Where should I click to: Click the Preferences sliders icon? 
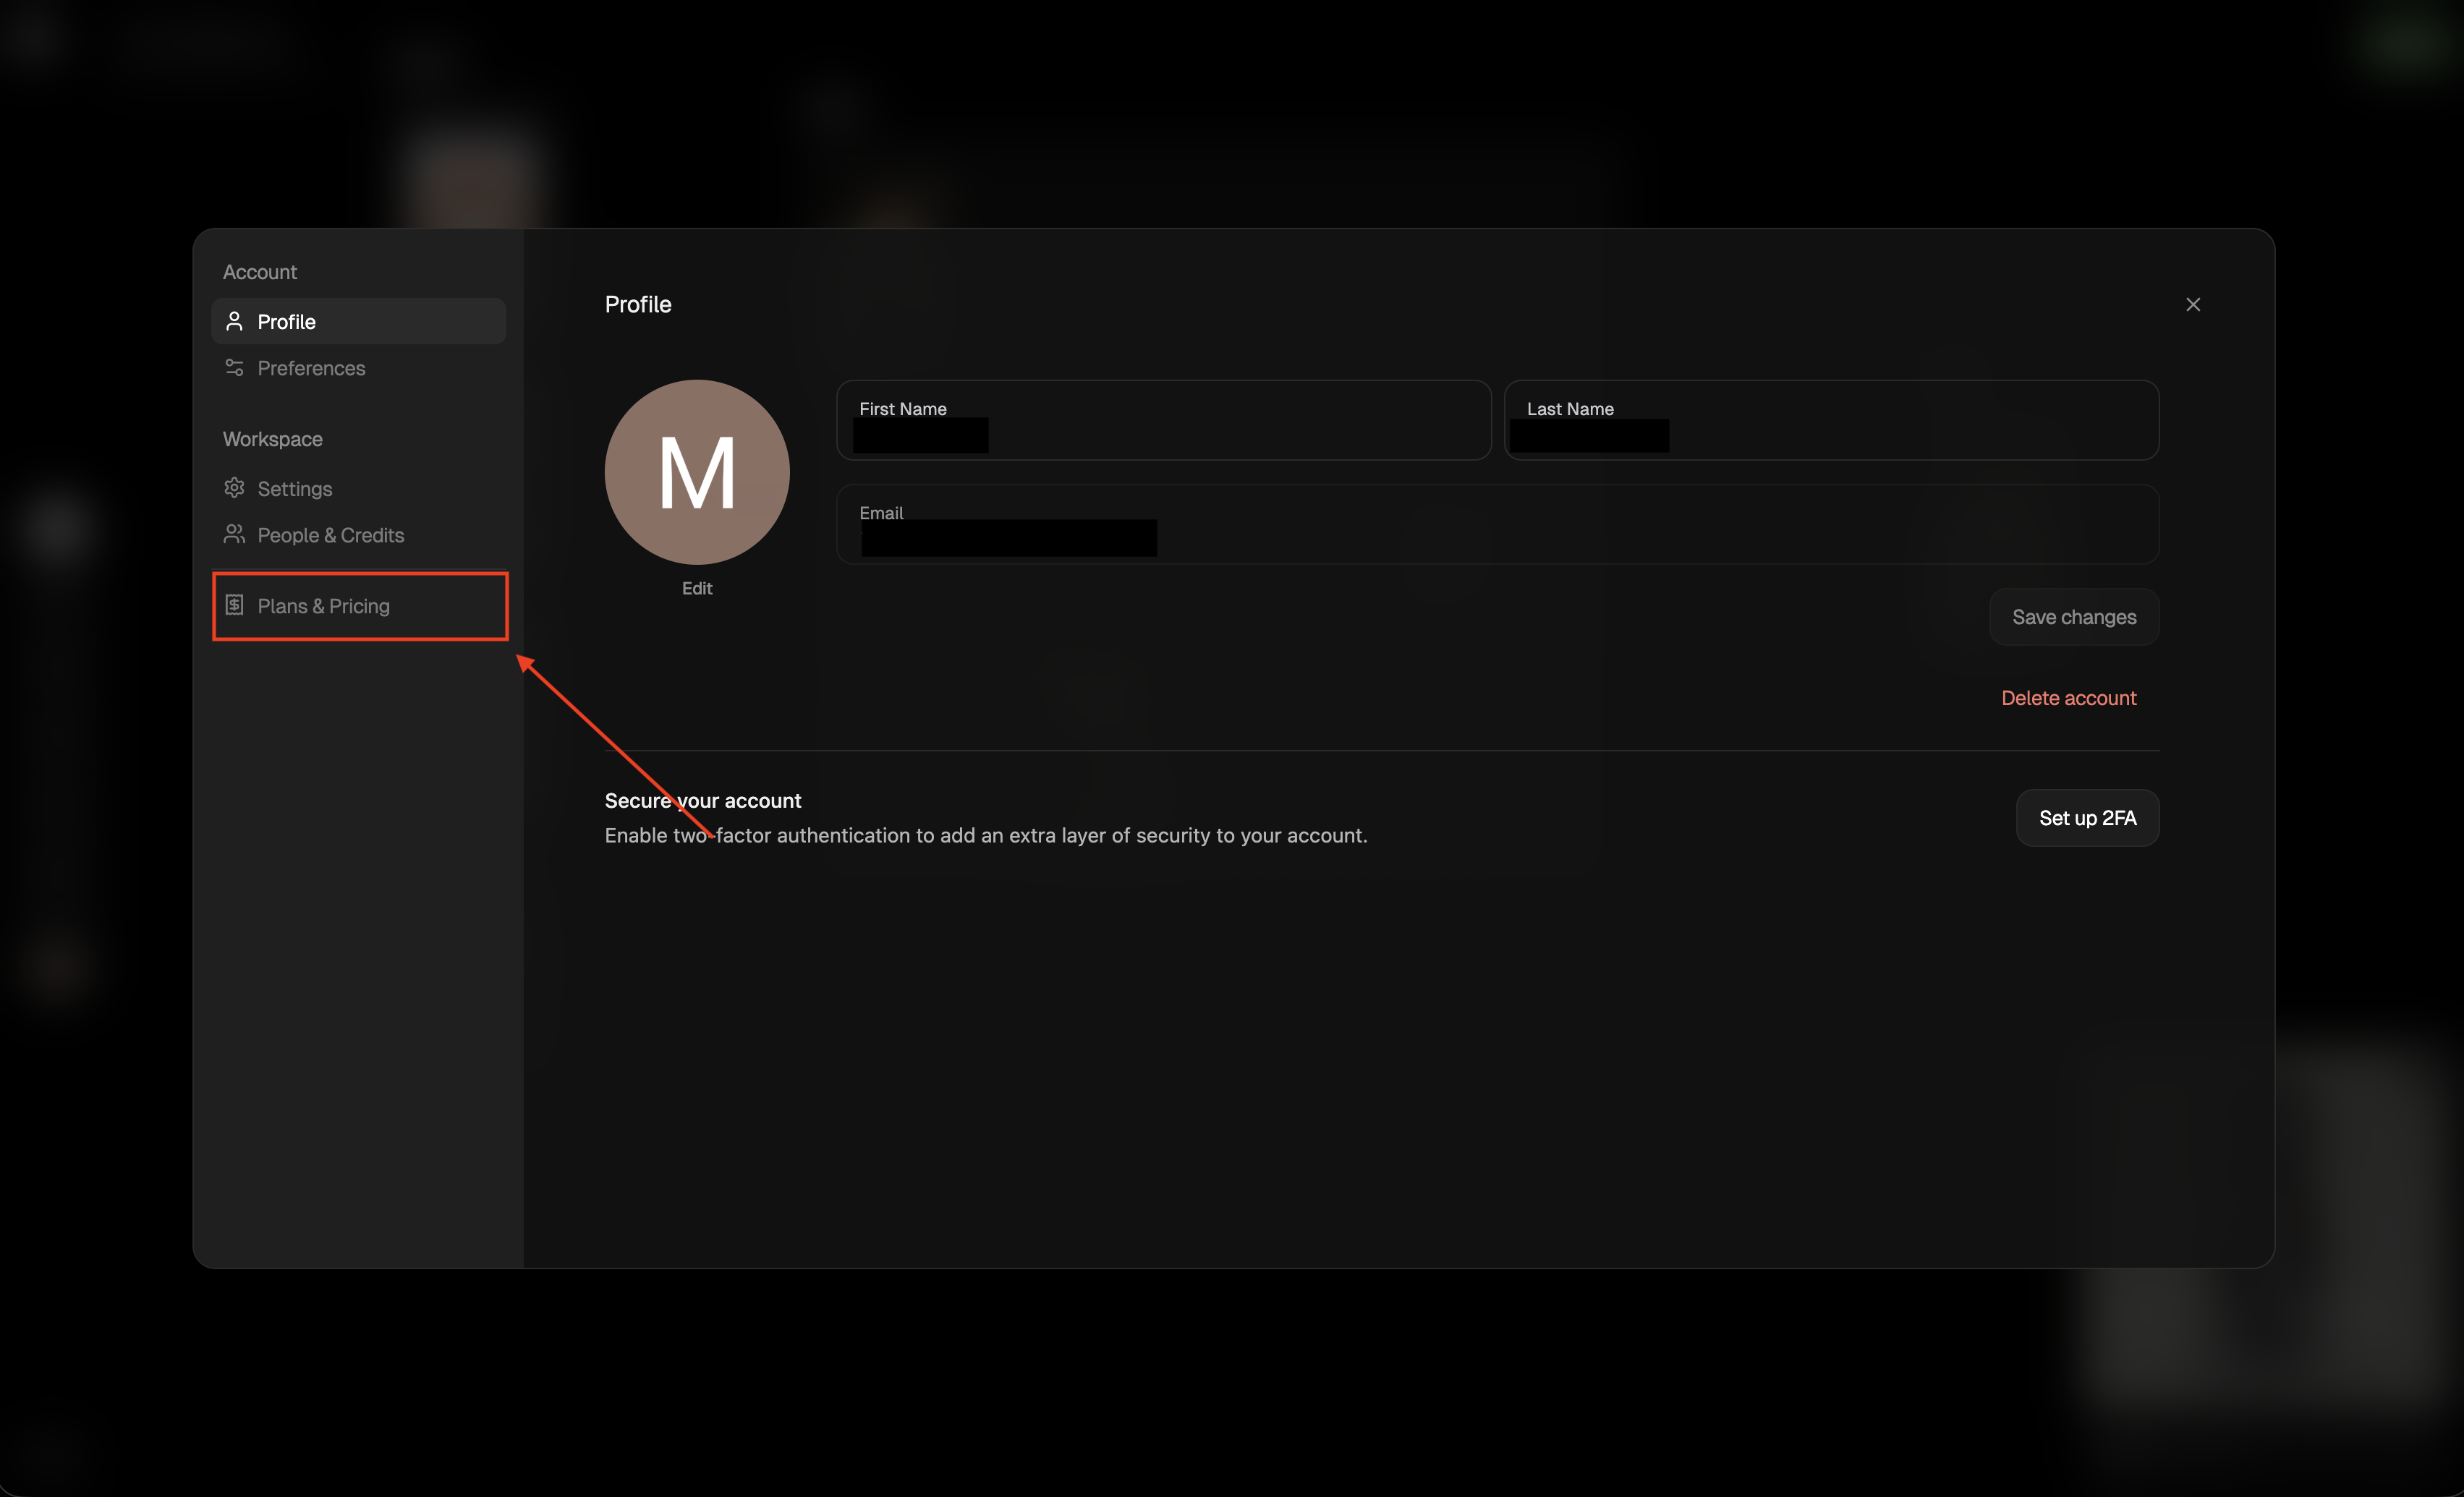[234, 368]
